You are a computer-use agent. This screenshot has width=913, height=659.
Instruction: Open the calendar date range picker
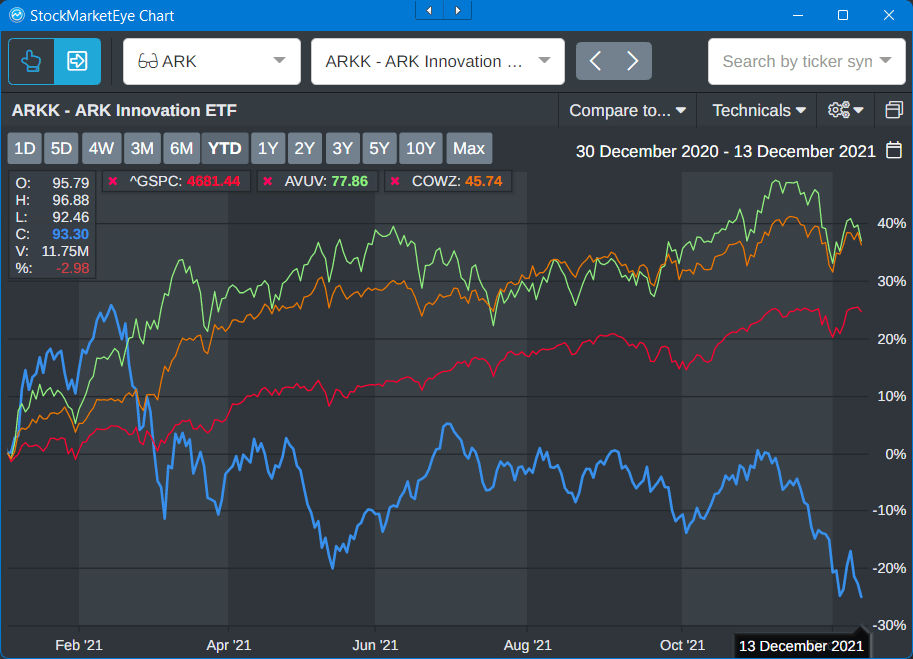(895, 151)
